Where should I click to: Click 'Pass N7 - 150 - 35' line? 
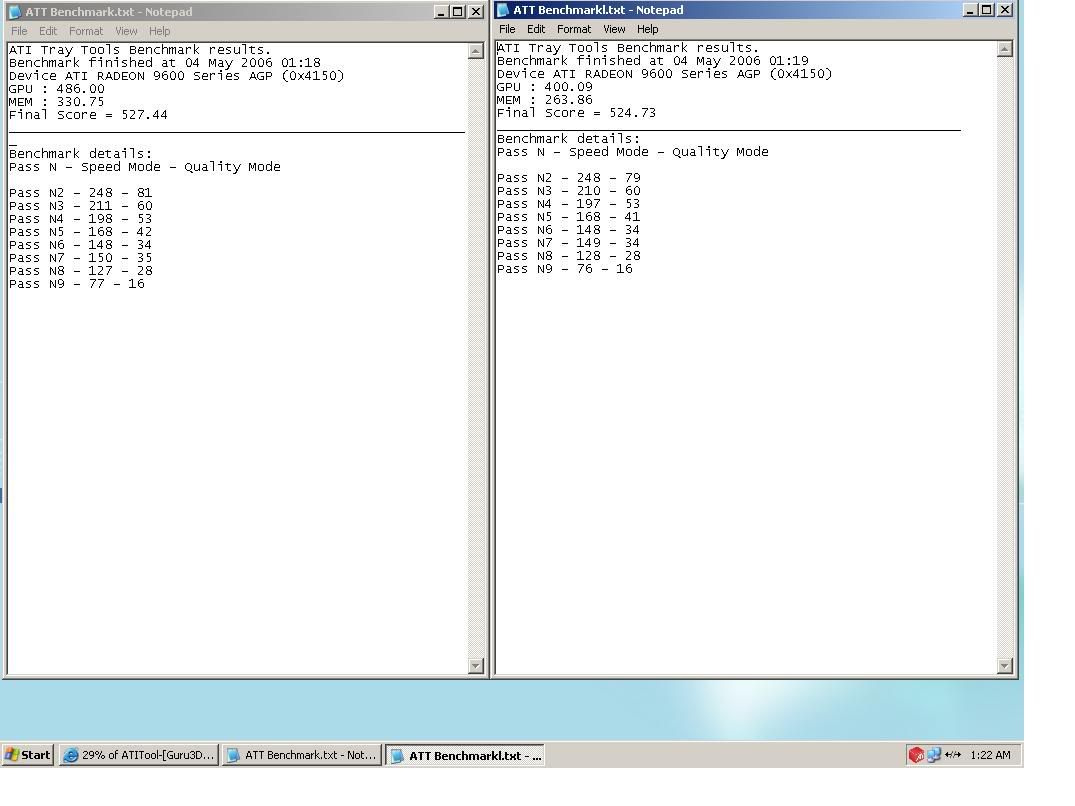(x=81, y=258)
